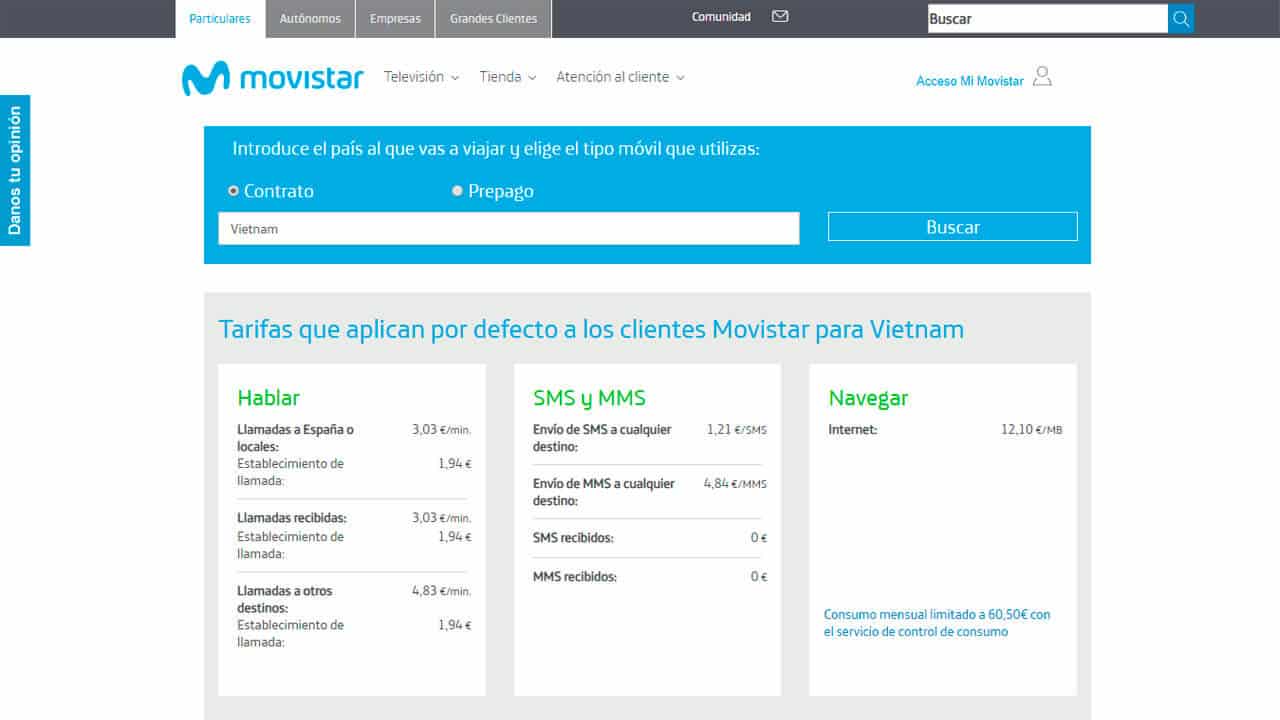Click the consumo mensual limitado link
This screenshot has width=1280, height=720.
pos(937,623)
